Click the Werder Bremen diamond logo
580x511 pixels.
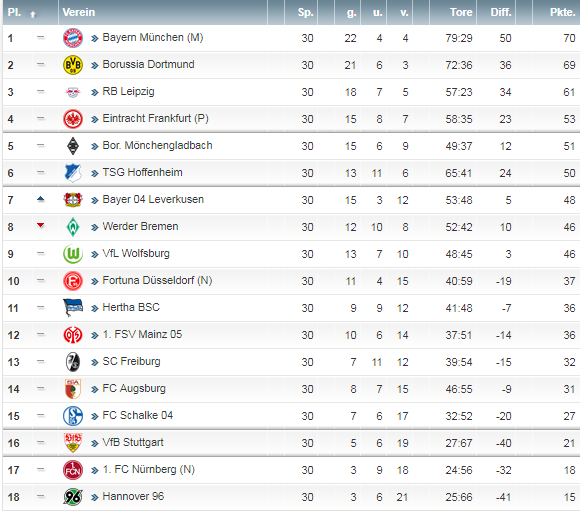(73, 227)
